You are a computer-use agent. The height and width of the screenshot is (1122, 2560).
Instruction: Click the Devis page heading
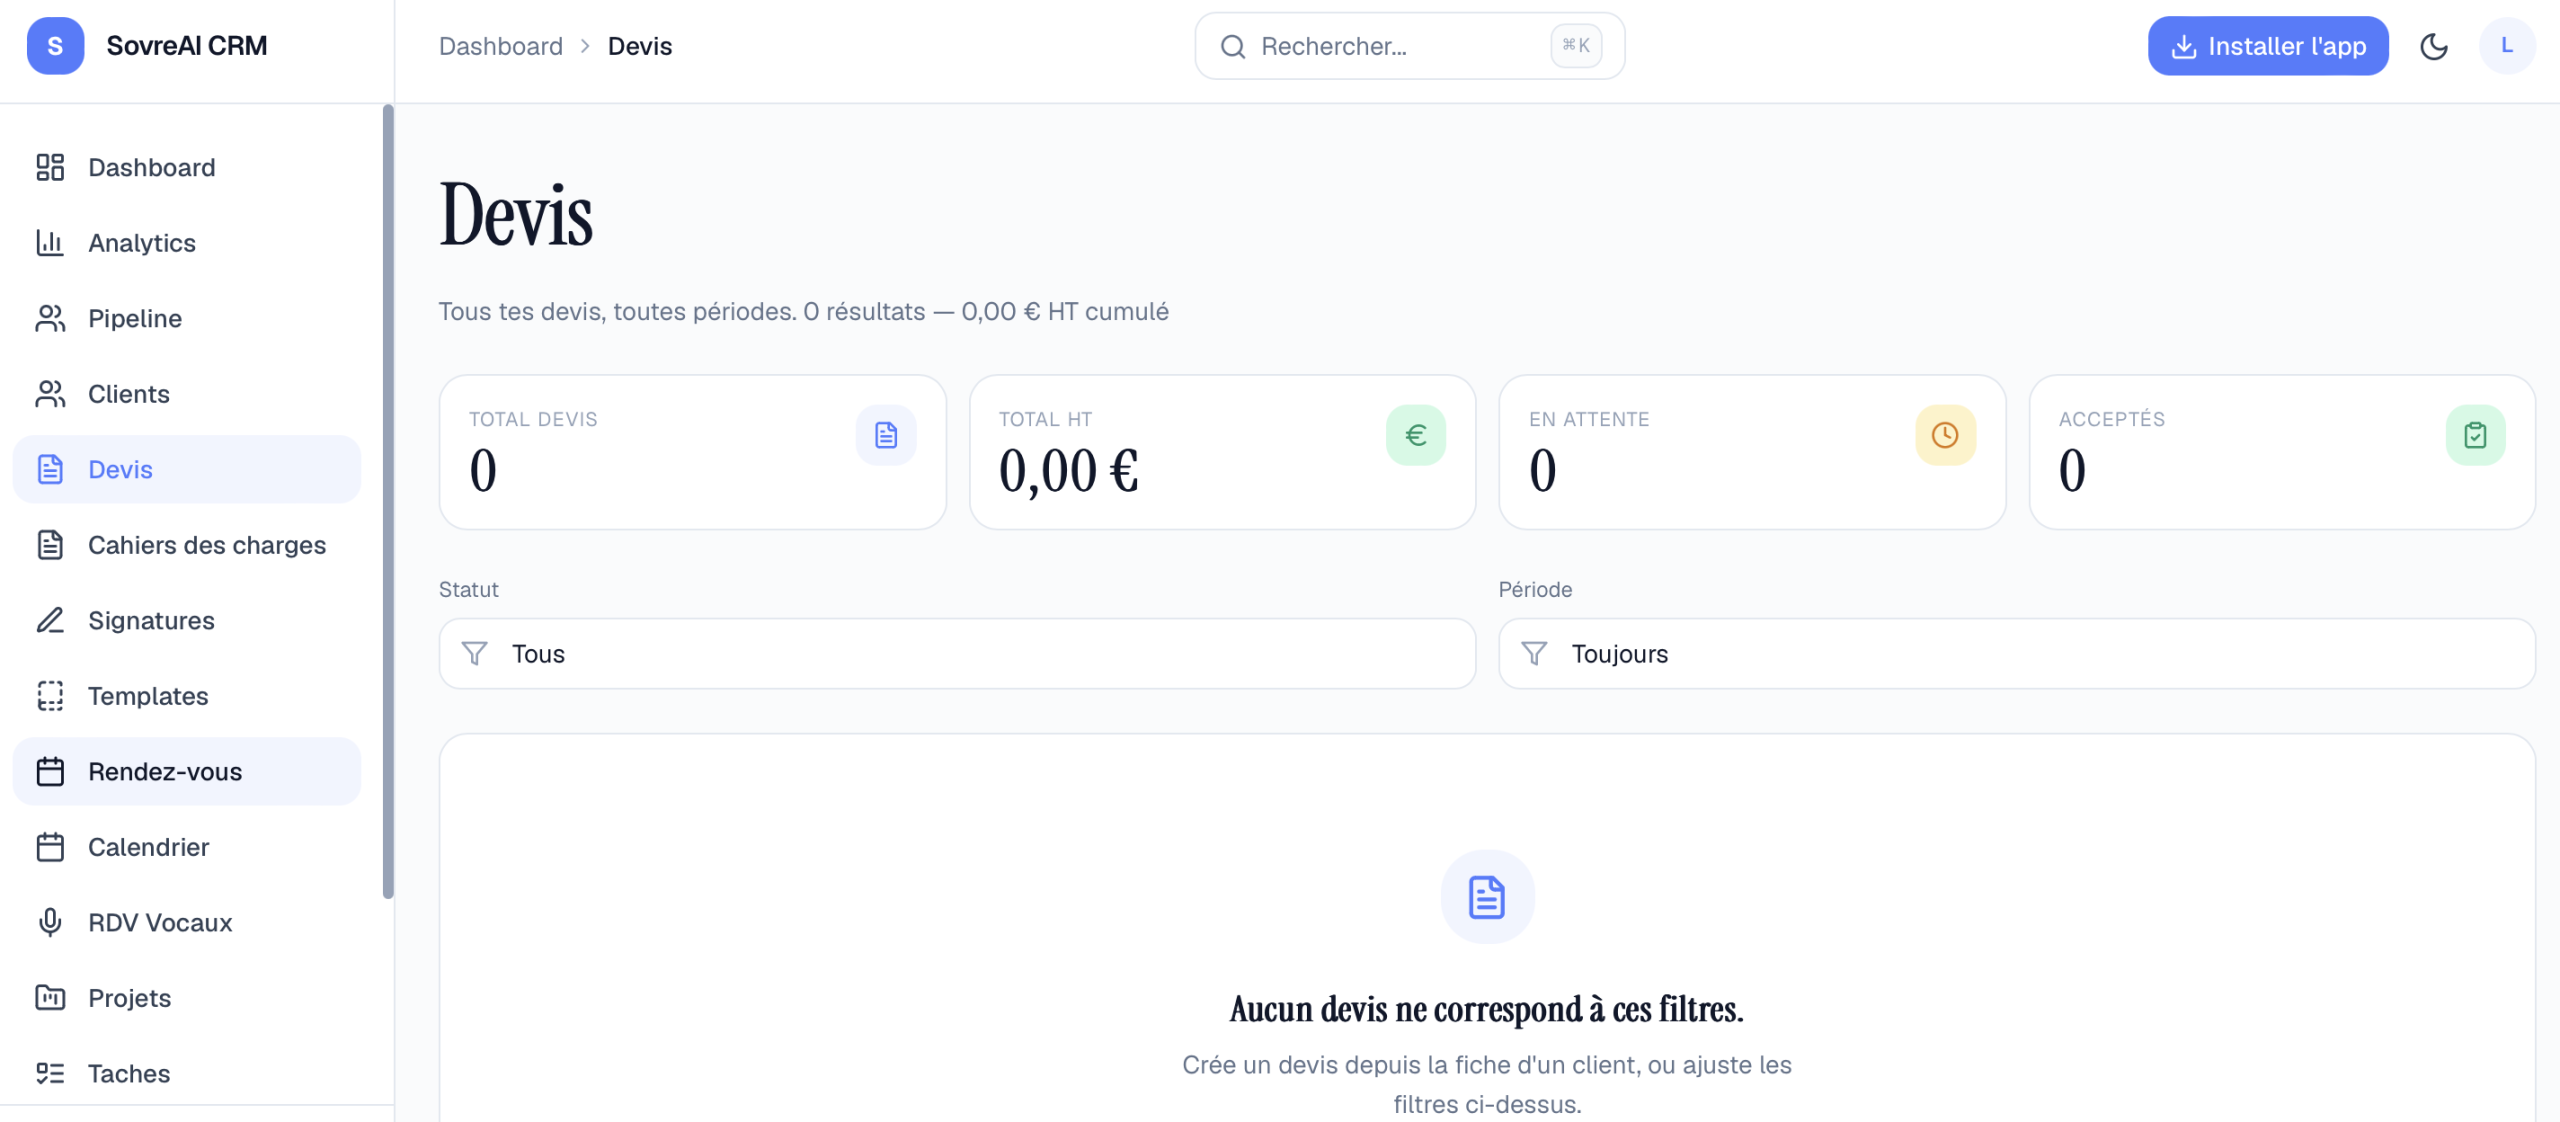point(516,215)
